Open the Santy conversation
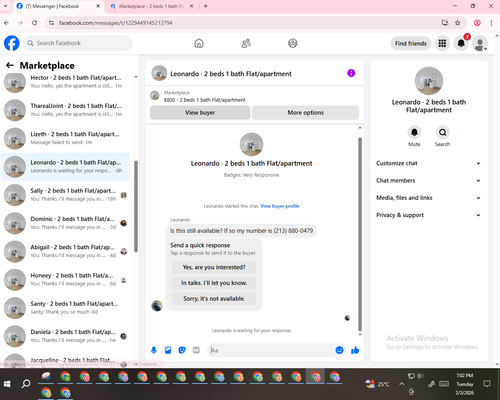The height and width of the screenshot is (400, 500). click(65, 308)
